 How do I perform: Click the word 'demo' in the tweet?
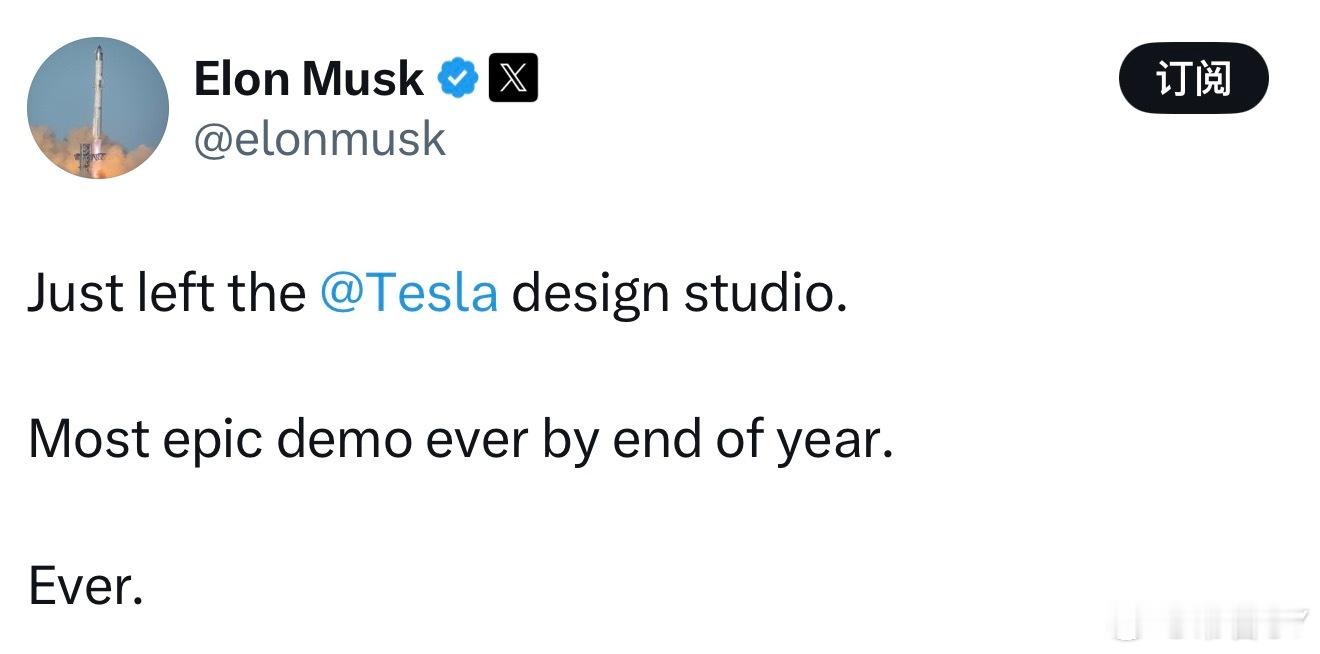pyautogui.click(x=344, y=440)
